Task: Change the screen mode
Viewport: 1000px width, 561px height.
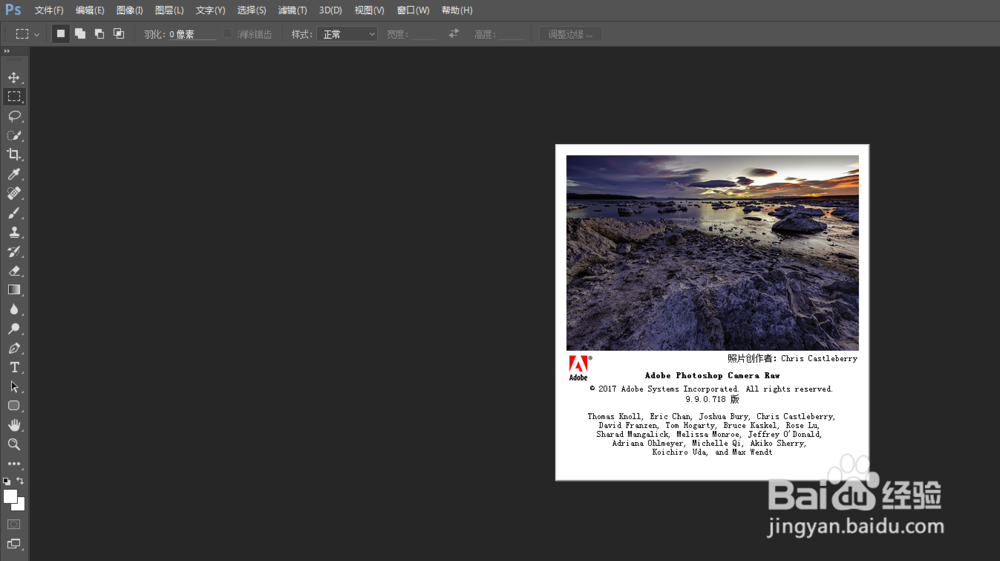Action: click(14, 544)
